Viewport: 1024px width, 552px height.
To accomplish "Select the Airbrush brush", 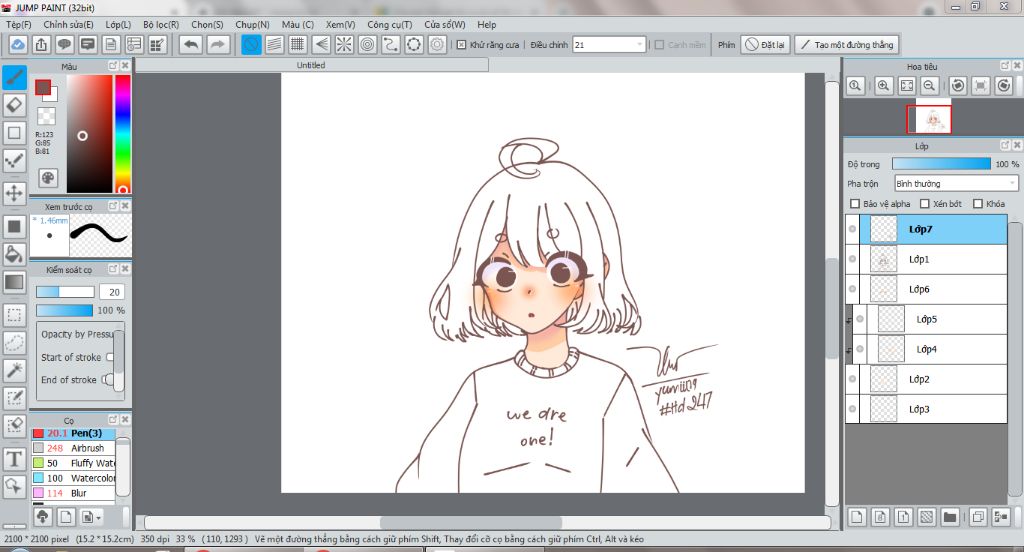I will click(x=73, y=448).
